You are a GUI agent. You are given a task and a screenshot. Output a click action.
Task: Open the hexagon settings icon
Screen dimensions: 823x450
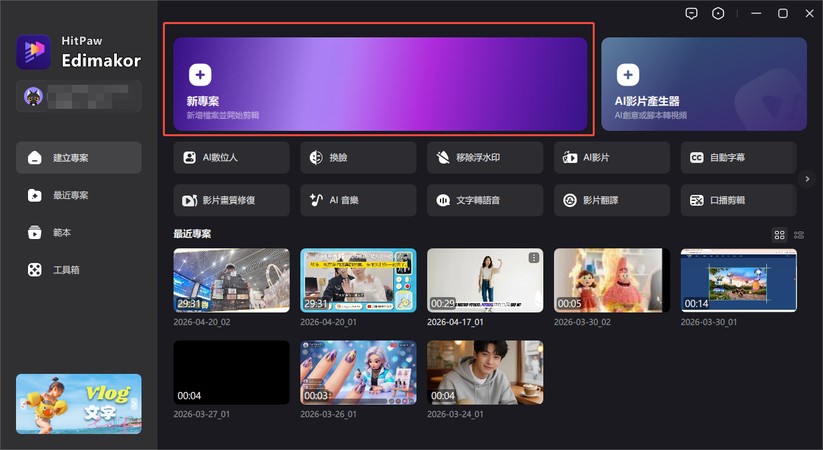[718, 14]
